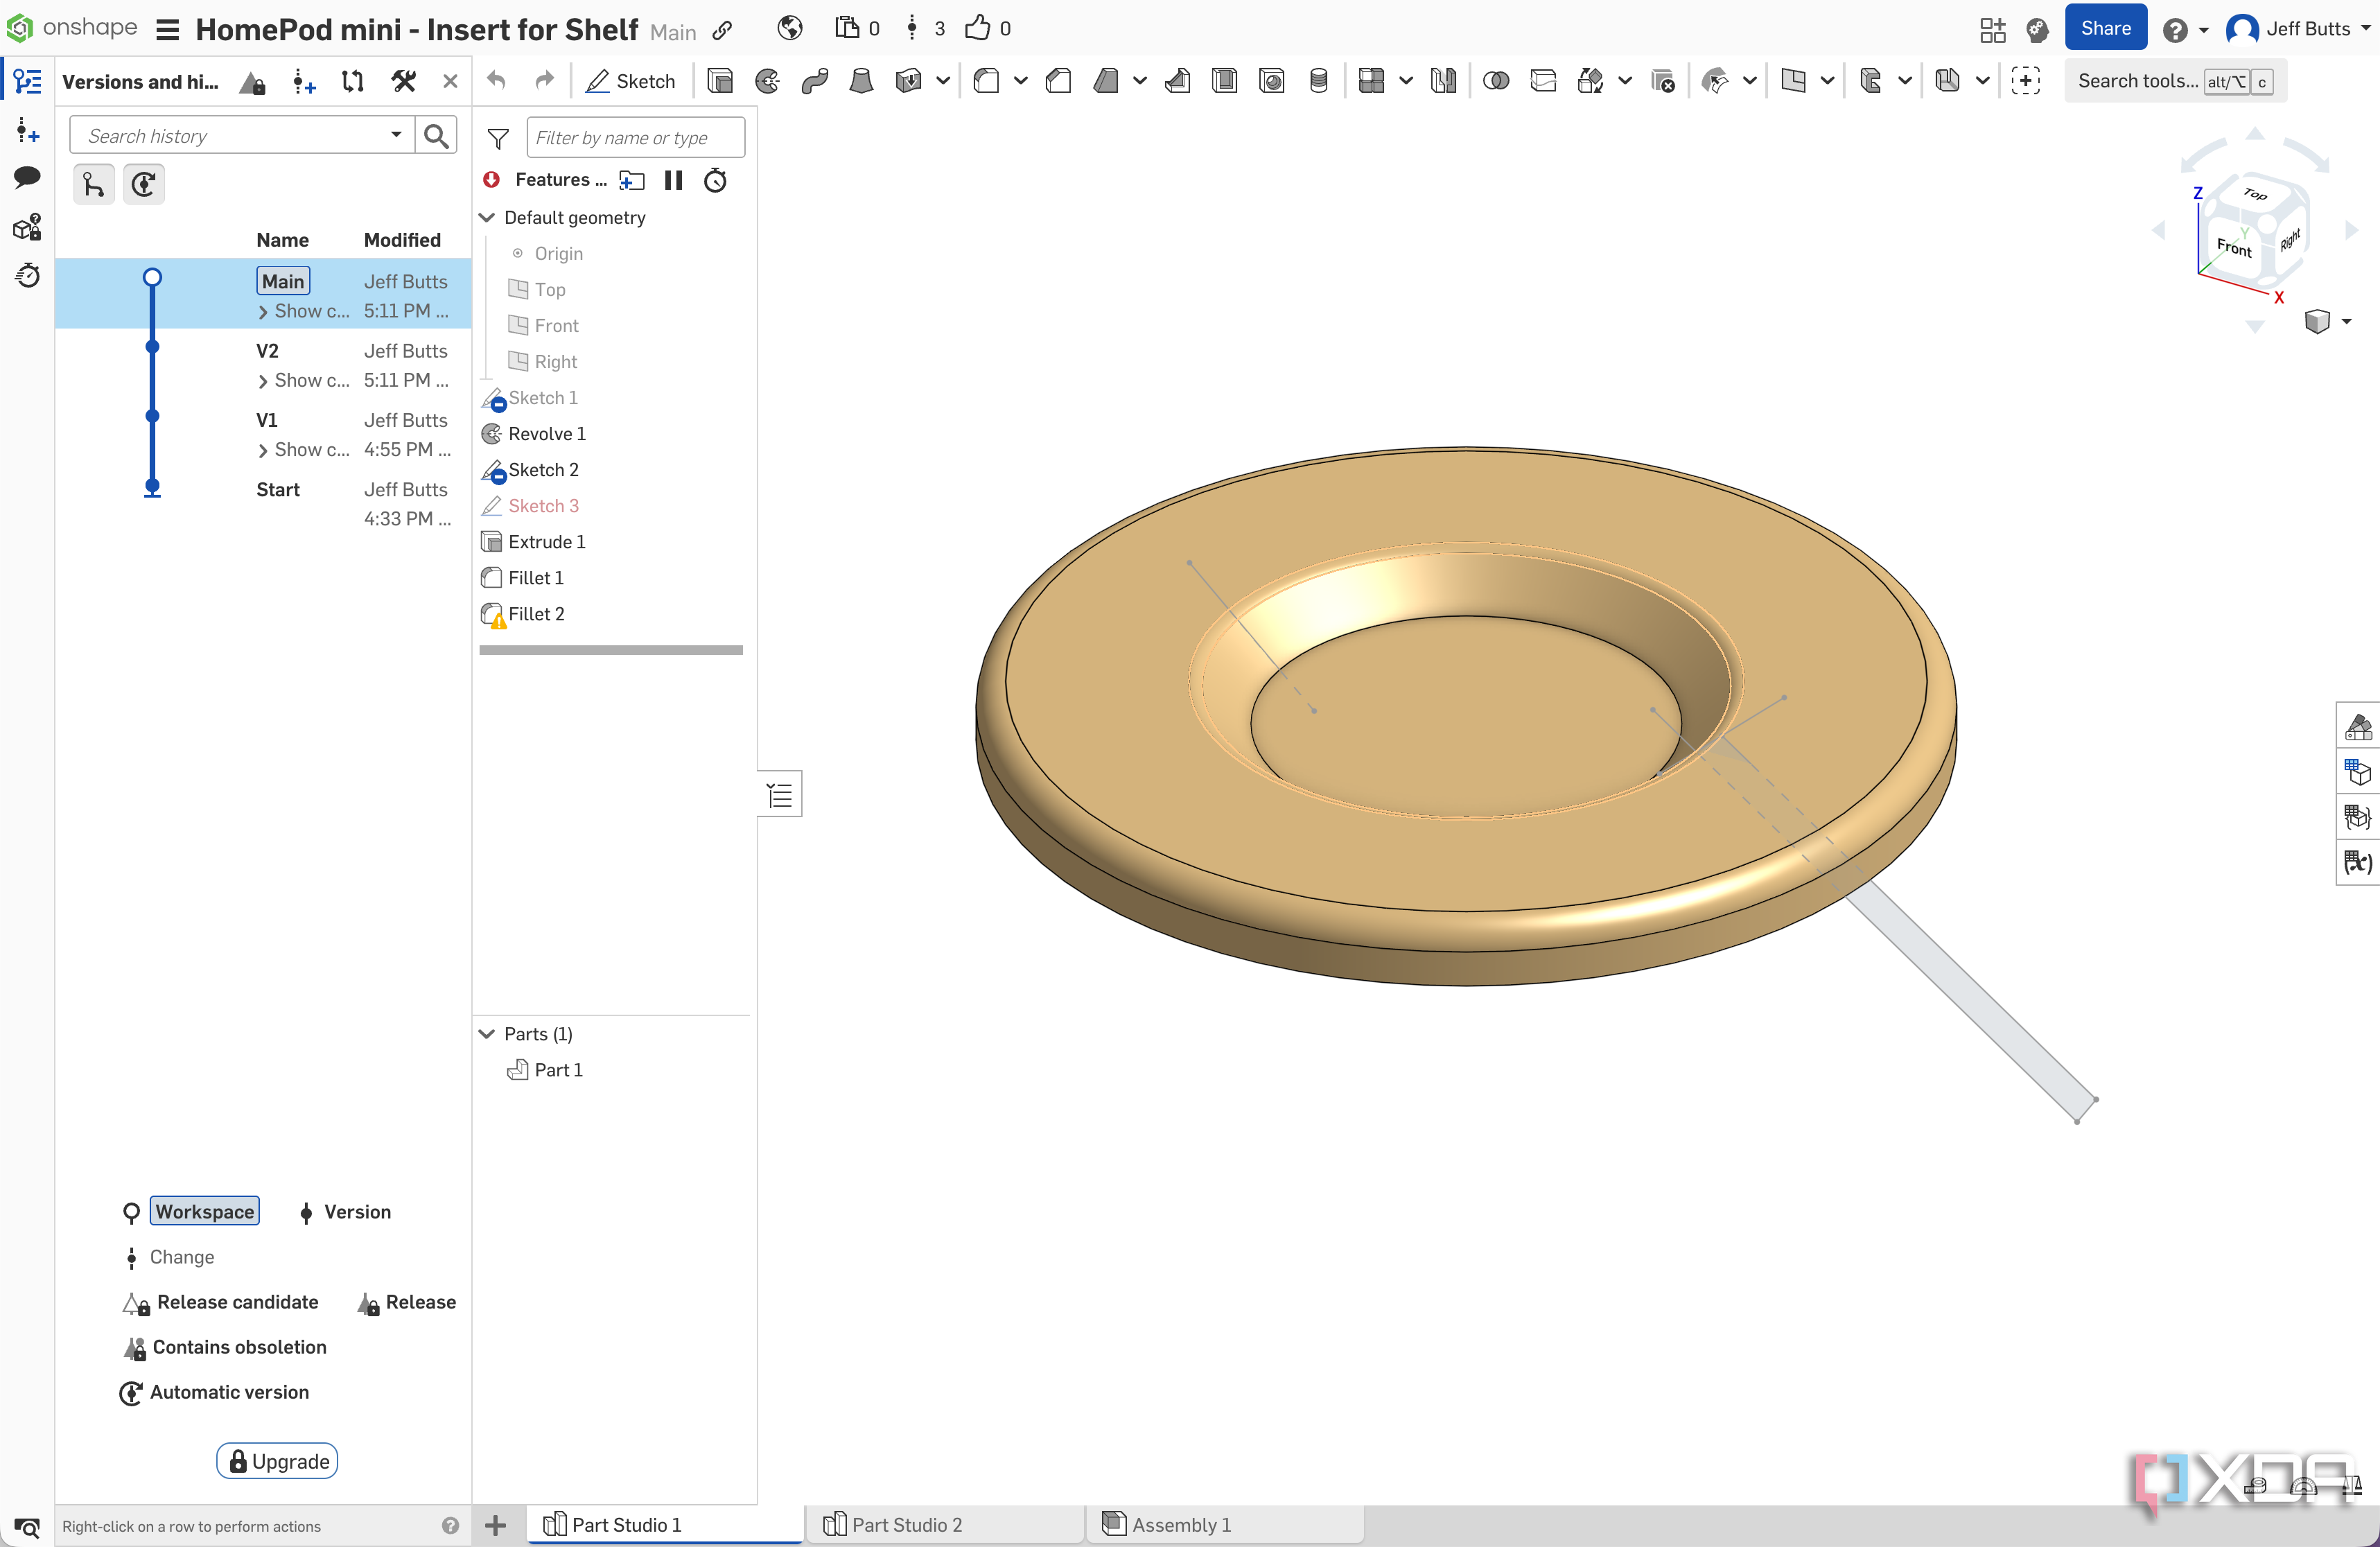Click the Filter by name or type field
Viewport: 2380px width, 1547px height.
pos(636,138)
